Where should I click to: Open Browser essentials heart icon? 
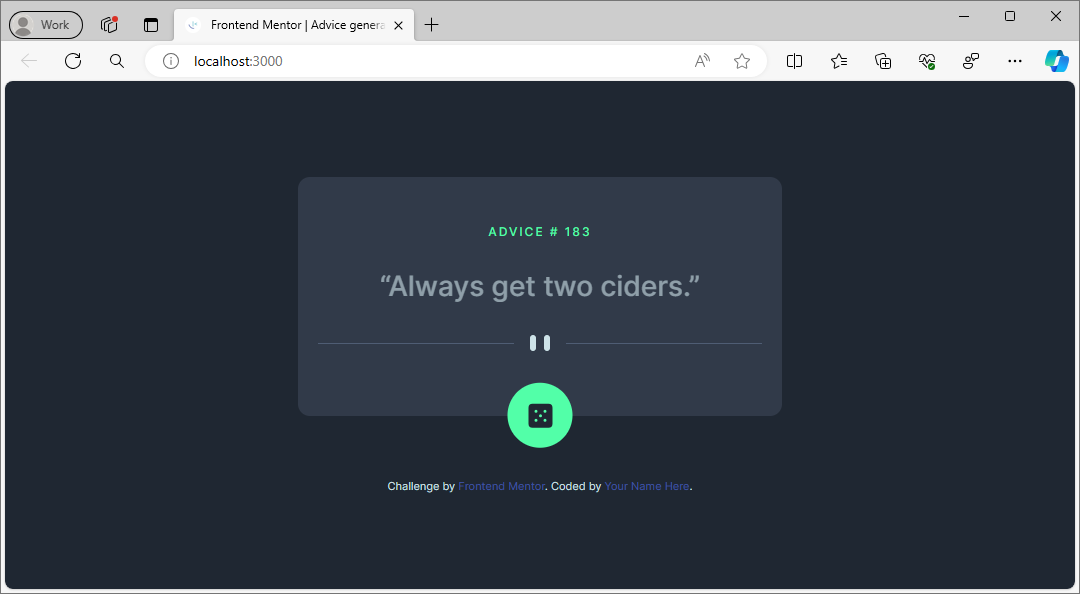click(926, 61)
